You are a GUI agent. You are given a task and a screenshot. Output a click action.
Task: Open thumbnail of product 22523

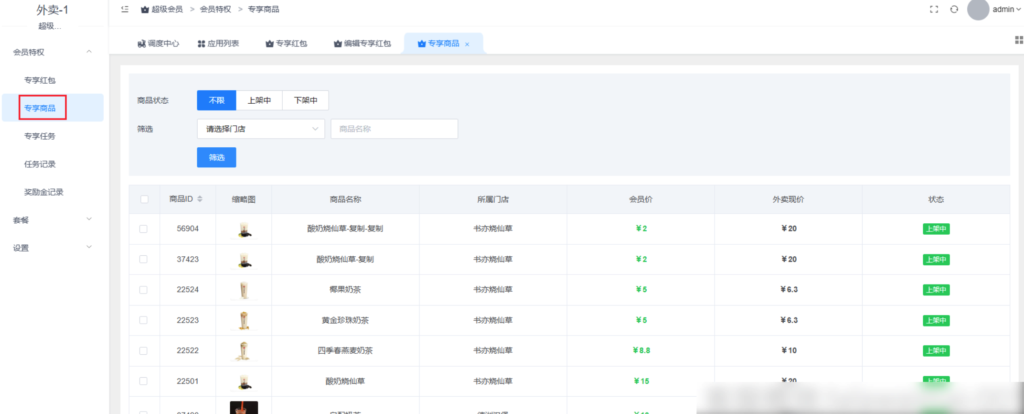tap(244, 320)
